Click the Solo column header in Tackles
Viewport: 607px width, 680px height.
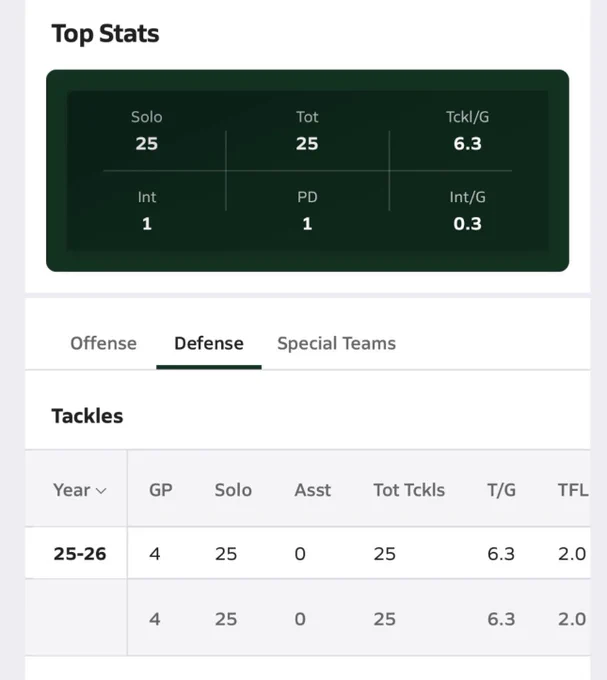(x=233, y=490)
